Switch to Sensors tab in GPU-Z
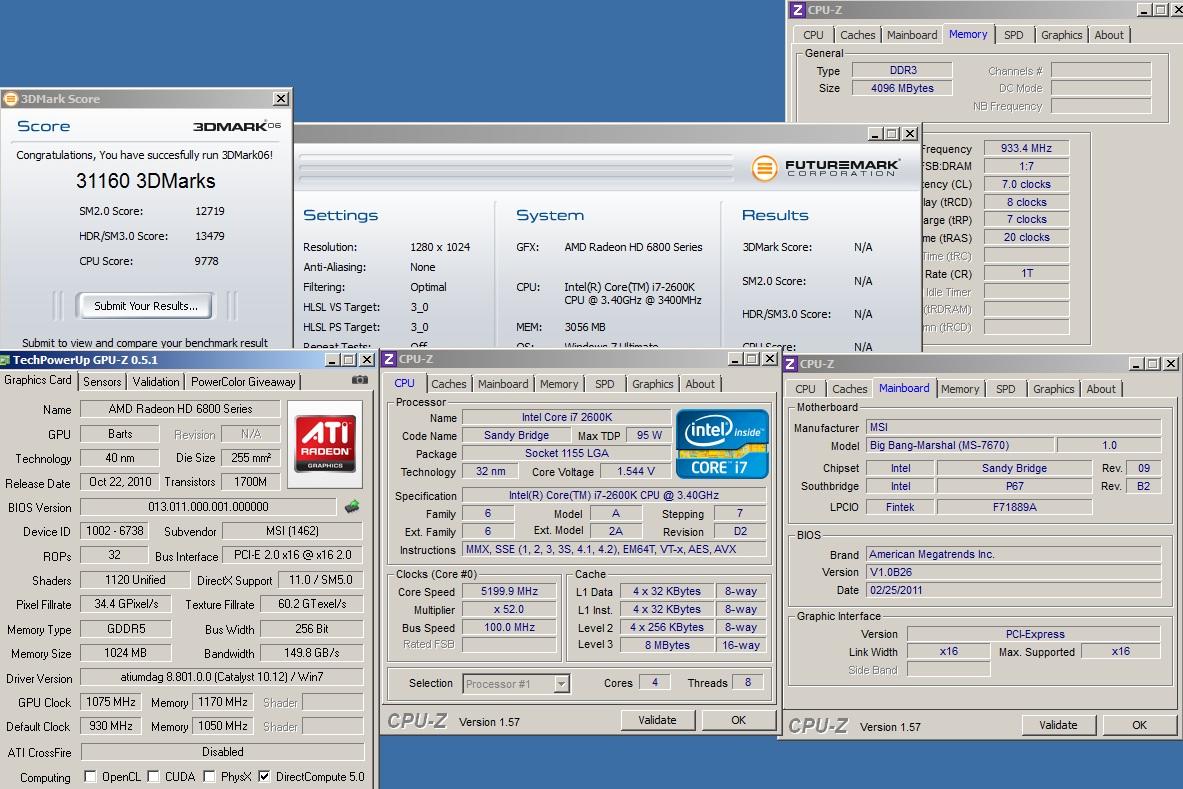 (102, 382)
